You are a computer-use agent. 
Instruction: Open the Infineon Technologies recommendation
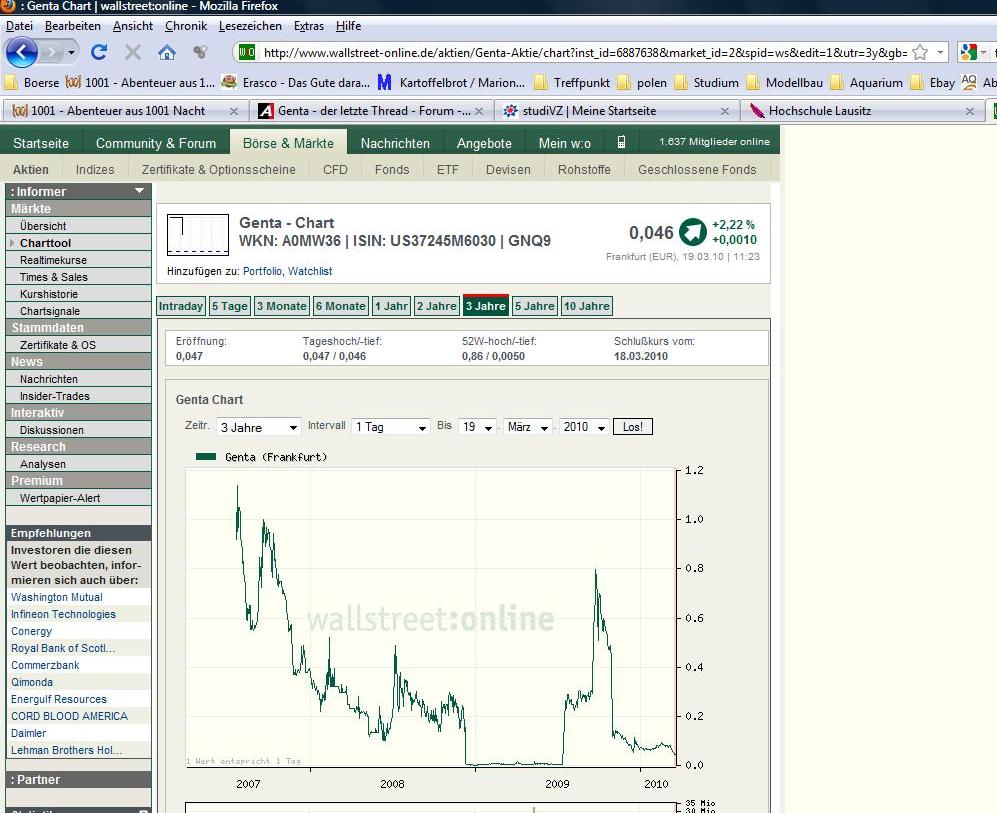(x=64, y=615)
